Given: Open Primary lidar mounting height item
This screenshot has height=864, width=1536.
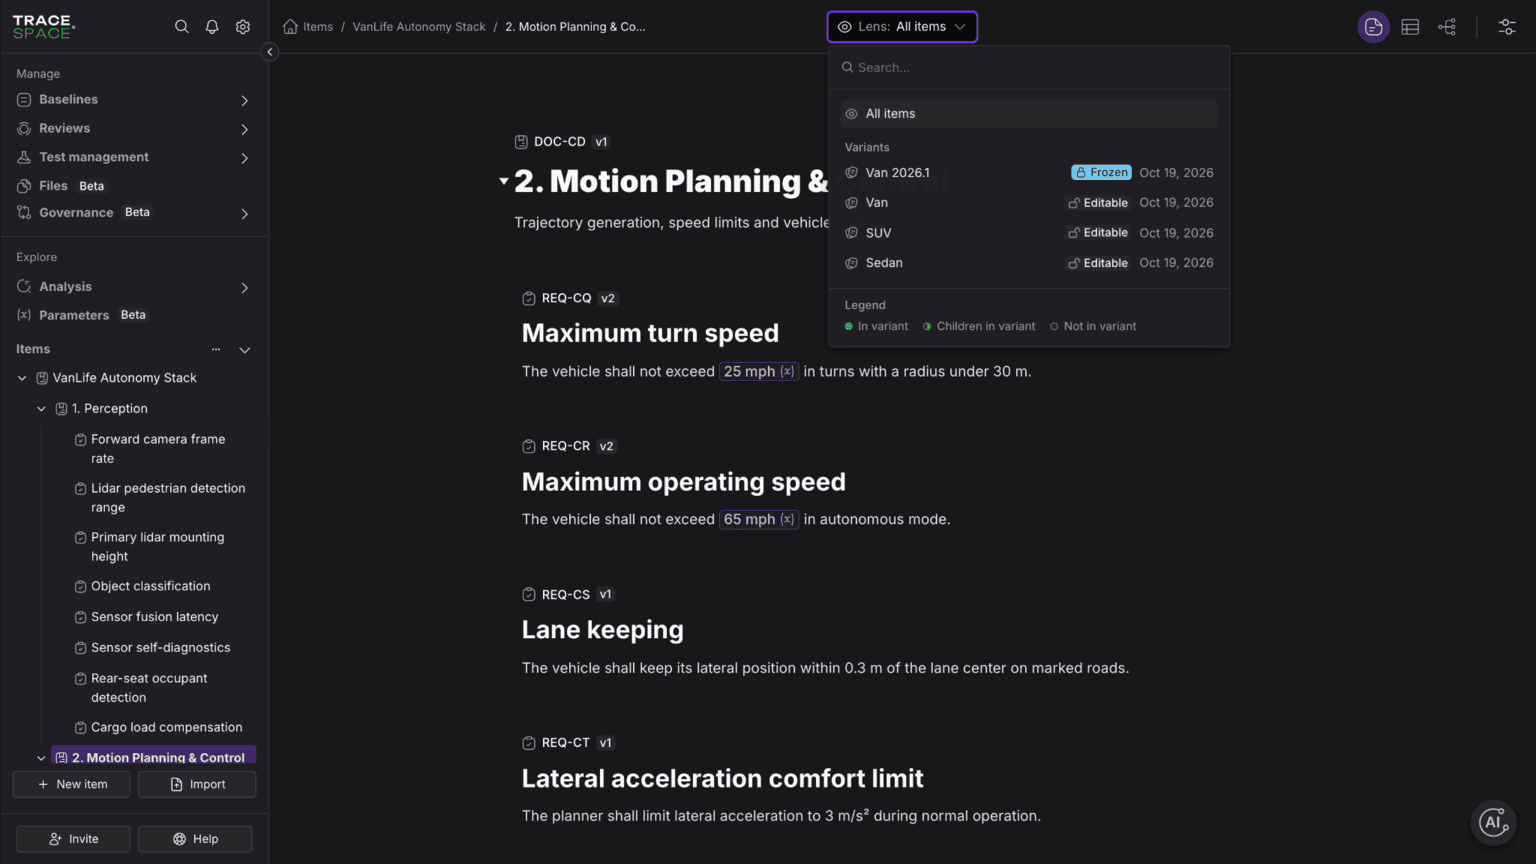Looking at the screenshot, I should [x=158, y=547].
